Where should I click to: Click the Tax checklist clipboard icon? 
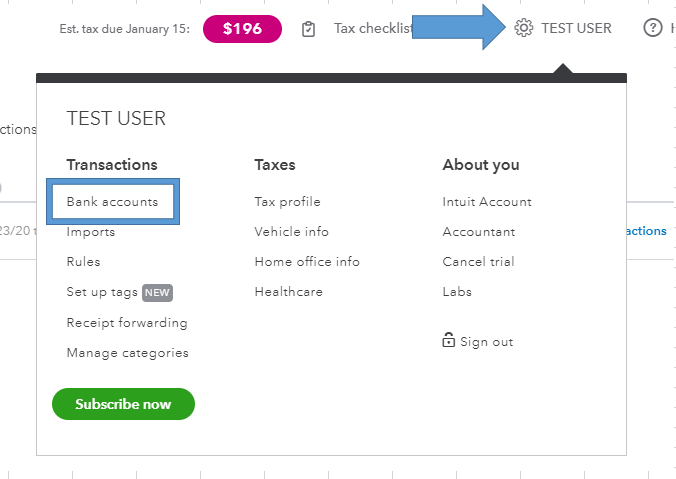[x=309, y=28]
